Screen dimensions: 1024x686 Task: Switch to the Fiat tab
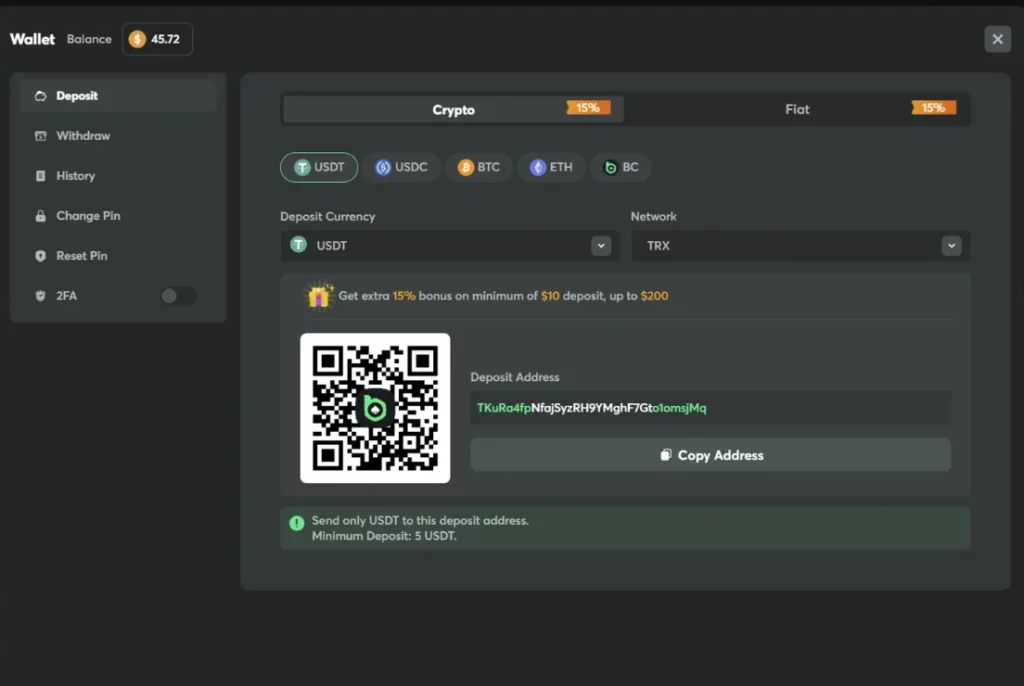click(797, 109)
